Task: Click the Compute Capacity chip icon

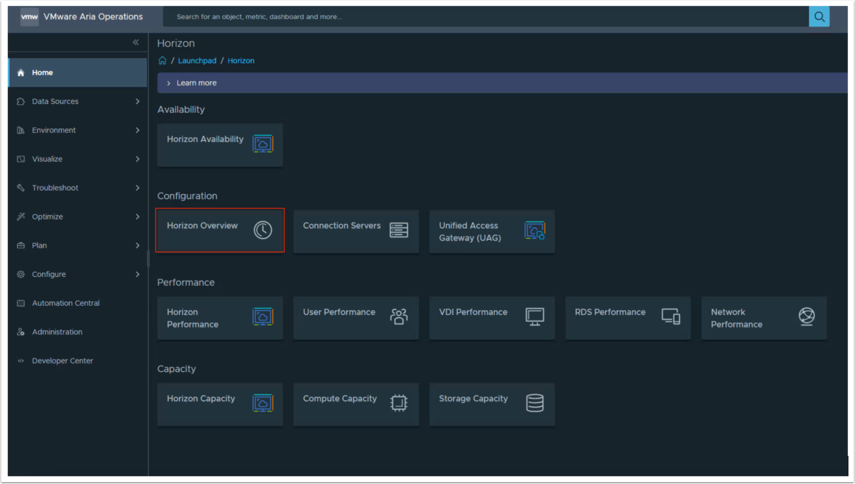Action: [398, 403]
